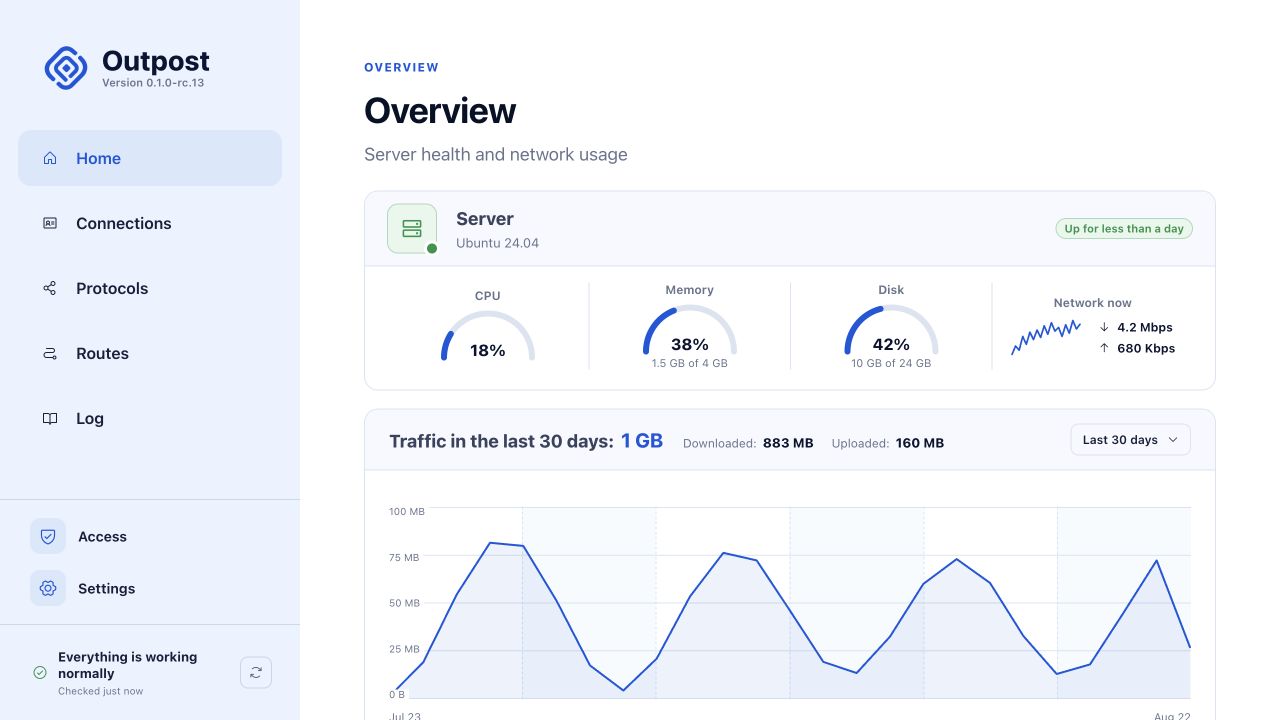Go to the Protocols page
The height and width of the screenshot is (720, 1280).
[x=150, y=288]
